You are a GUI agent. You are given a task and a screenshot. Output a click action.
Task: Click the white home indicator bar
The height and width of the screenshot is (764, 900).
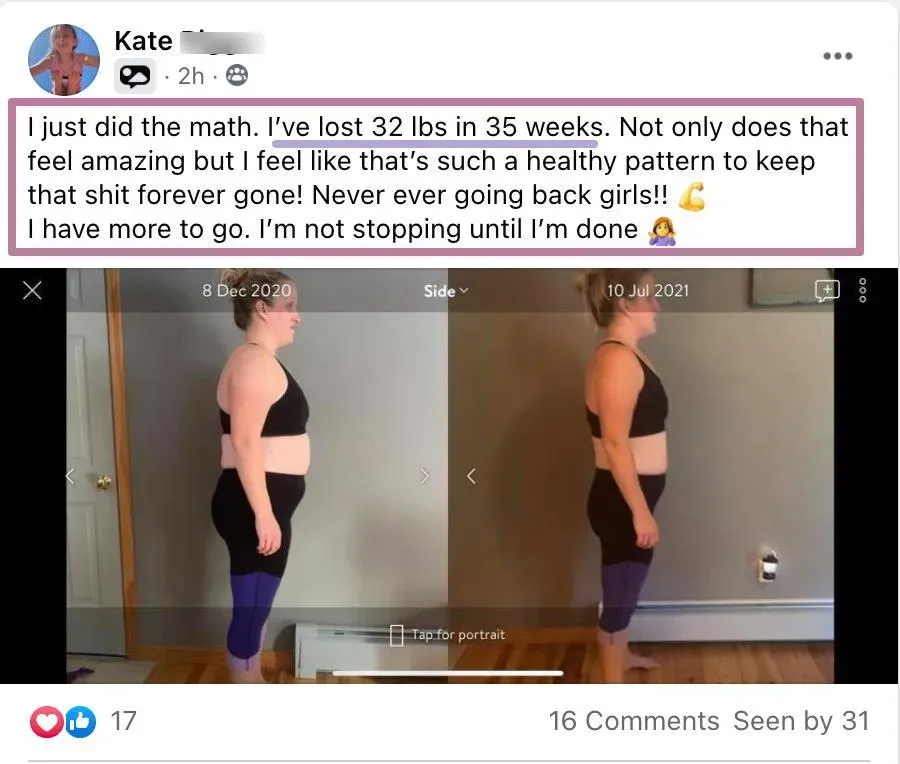pos(448,673)
